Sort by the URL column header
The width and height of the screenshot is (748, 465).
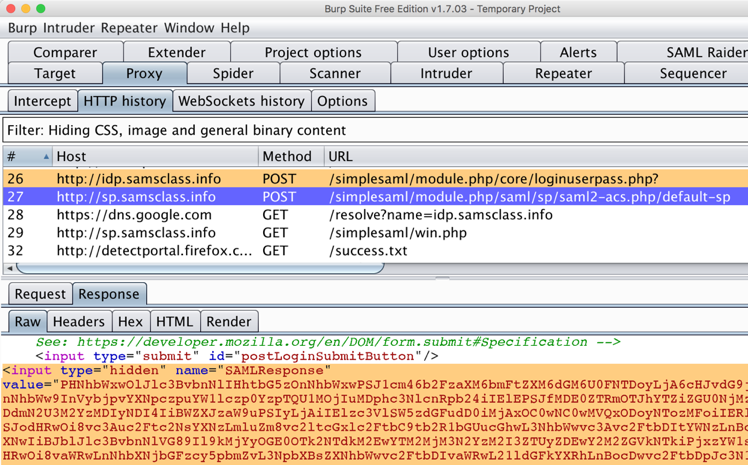(536, 156)
